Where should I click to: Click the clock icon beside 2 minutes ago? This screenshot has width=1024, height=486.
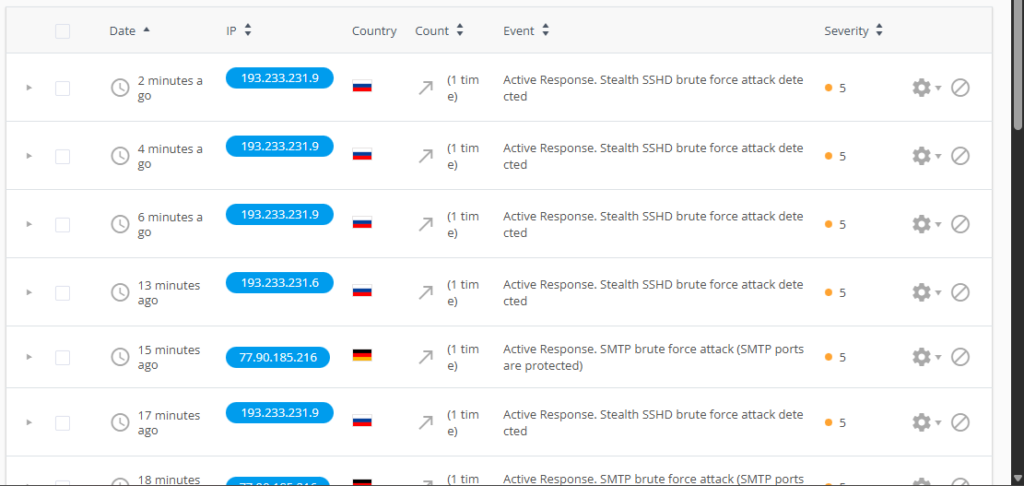point(120,88)
